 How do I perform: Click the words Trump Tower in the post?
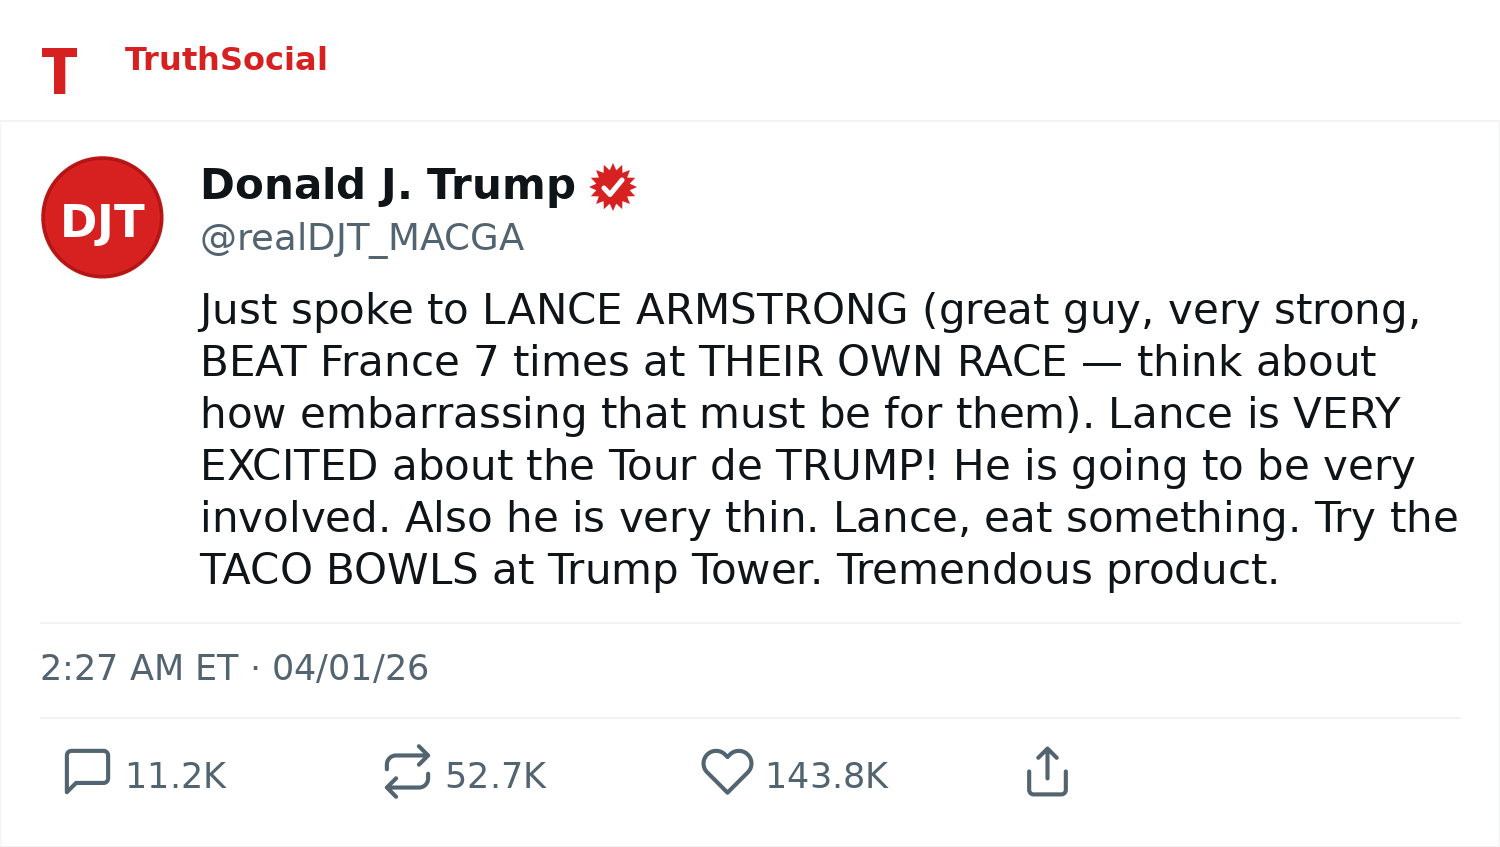684,570
